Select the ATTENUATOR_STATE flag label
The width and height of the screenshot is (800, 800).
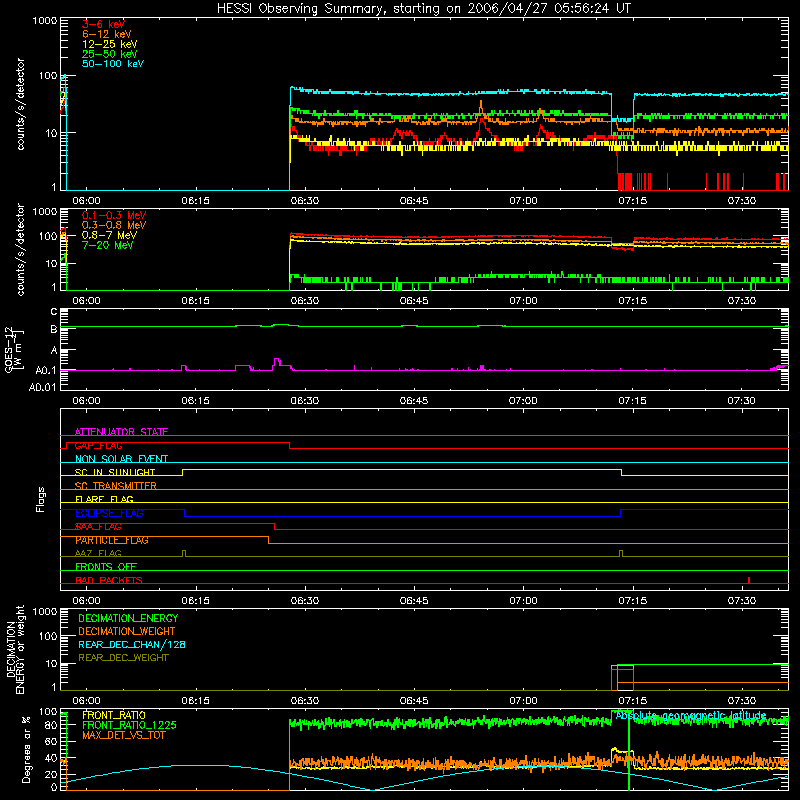point(121,432)
